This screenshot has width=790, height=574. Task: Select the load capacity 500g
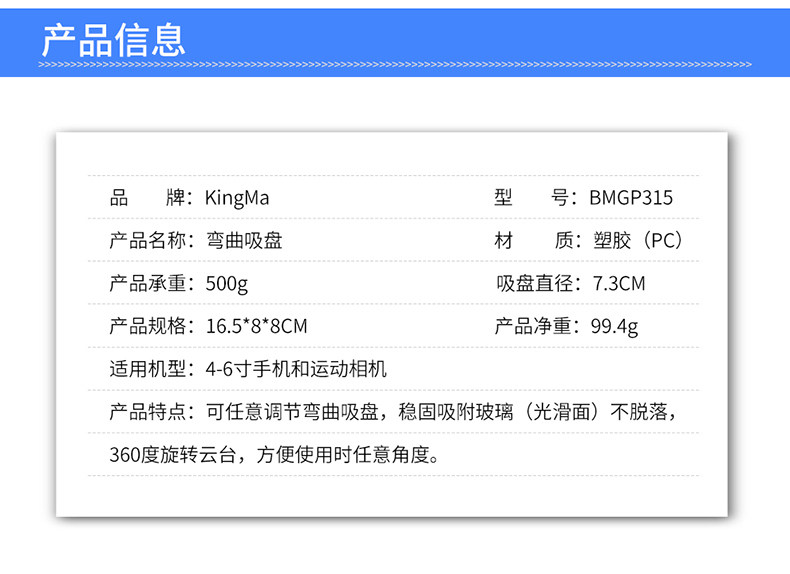[227, 284]
